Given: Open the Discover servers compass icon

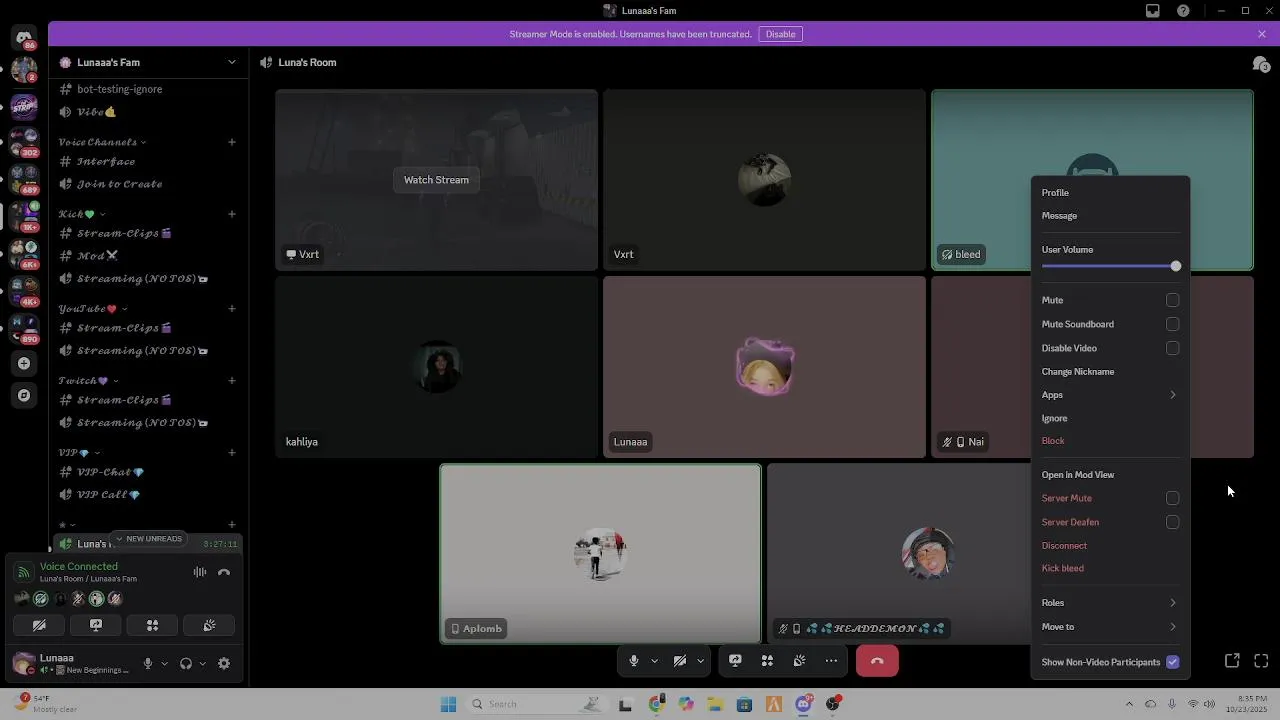Looking at the screenshot, I should pos(24,395).
